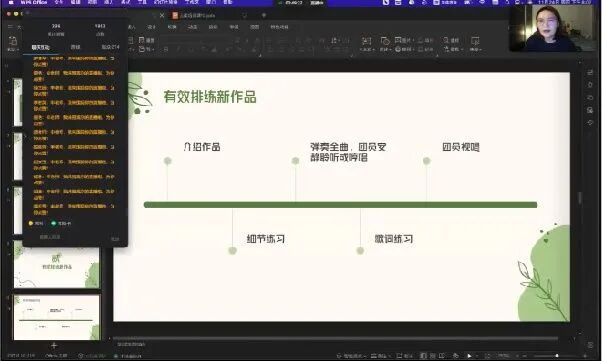Viewport: 602px width, 361px height.
Task: Click the editor vertical scrollbar
Action: click(x=580, y=197)
